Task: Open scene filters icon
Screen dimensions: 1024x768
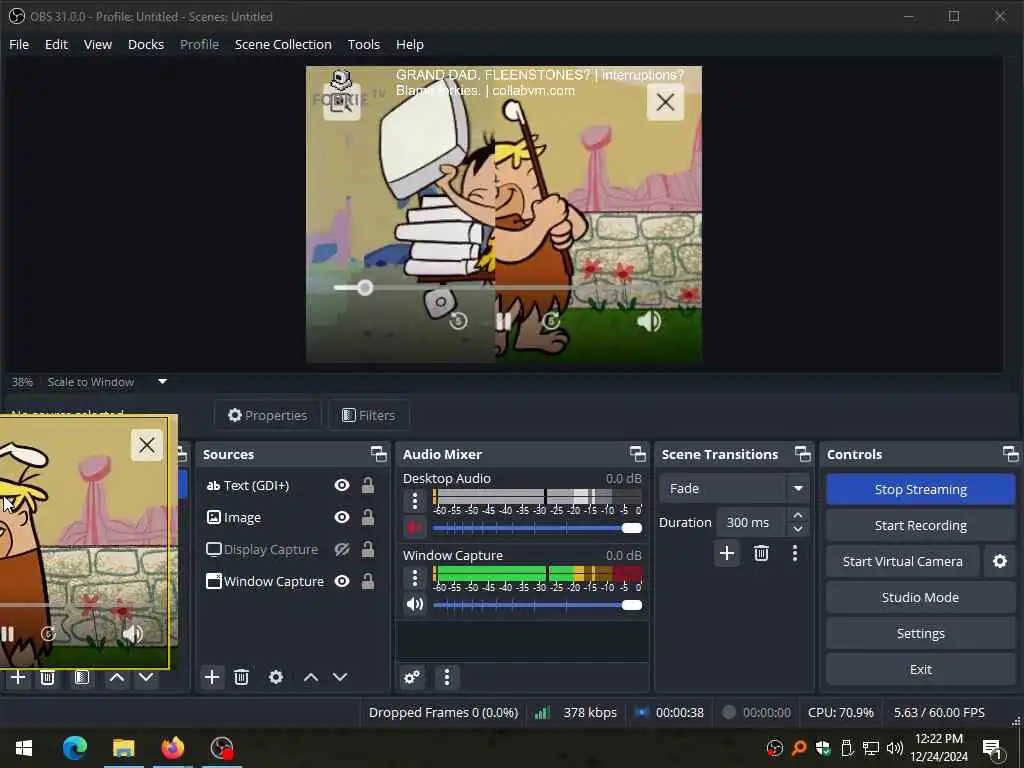Action: 82,677
